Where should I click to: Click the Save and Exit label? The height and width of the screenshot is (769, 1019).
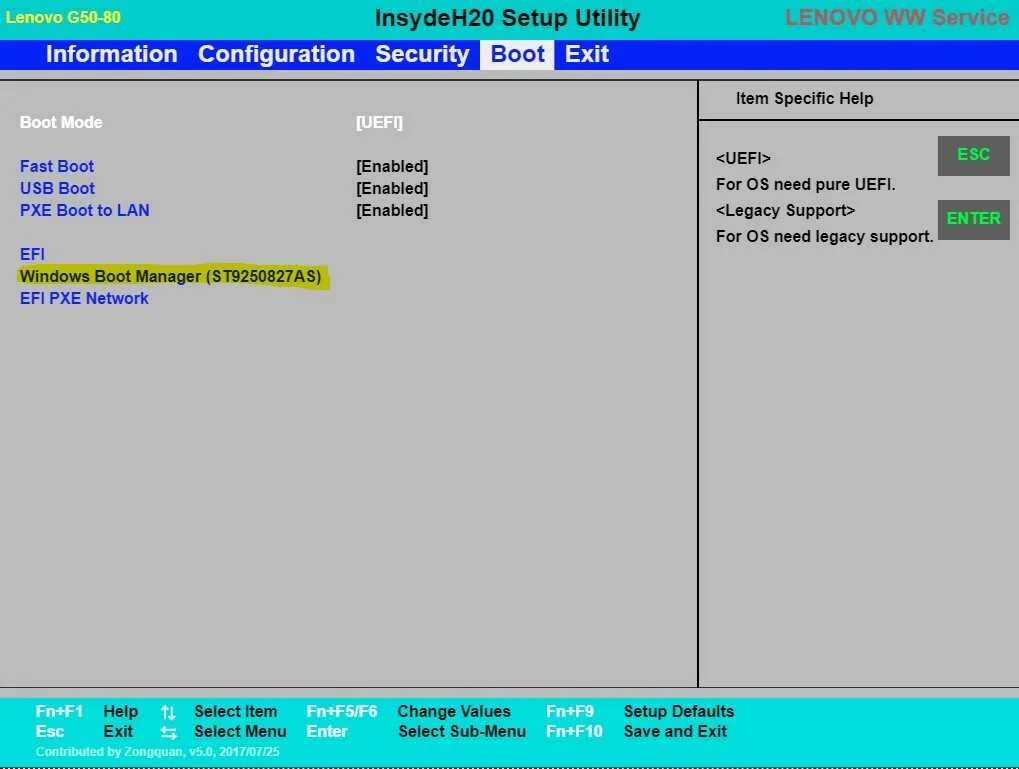click(x=675, y=731)
